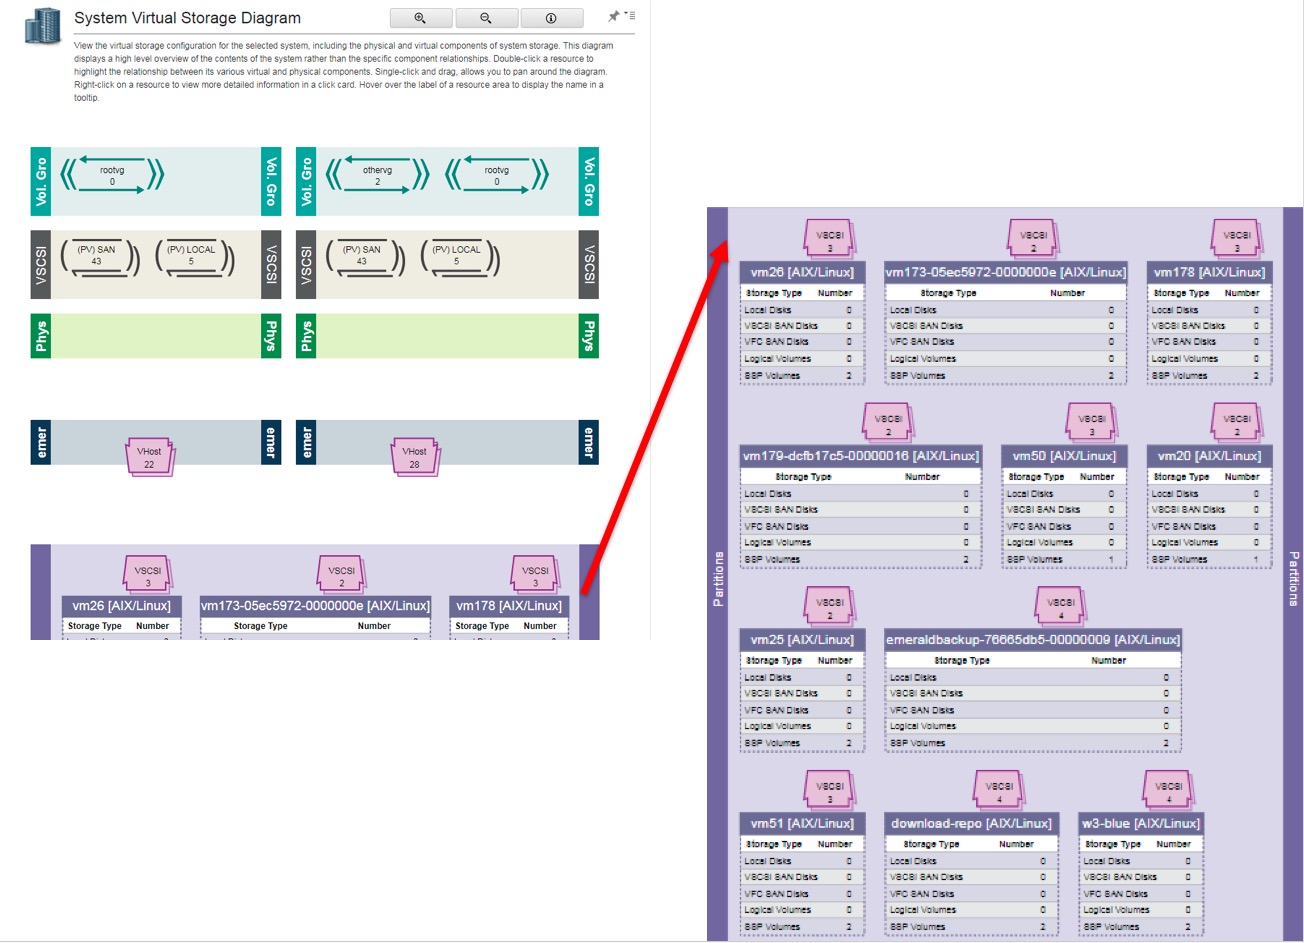Select the vm179-dcfb17c5-00000016 partition header
Viewport: 1304px width, 943px height.
[x=860, y=456]
